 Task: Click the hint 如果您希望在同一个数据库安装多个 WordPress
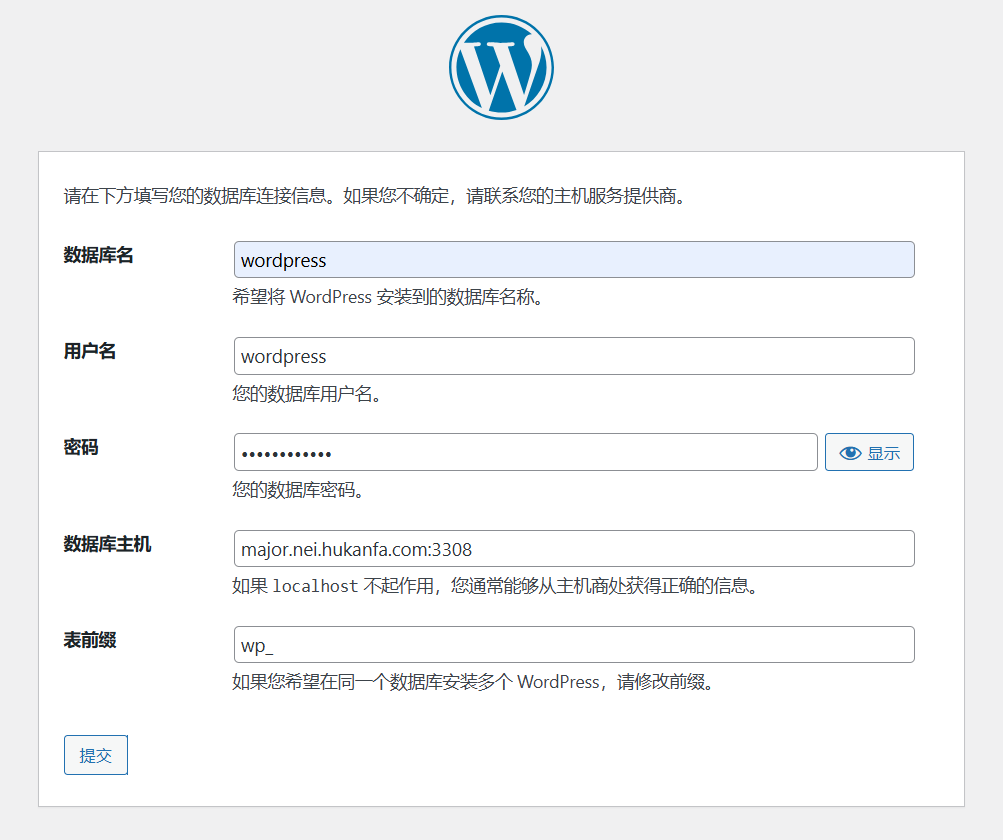(416, 682)
